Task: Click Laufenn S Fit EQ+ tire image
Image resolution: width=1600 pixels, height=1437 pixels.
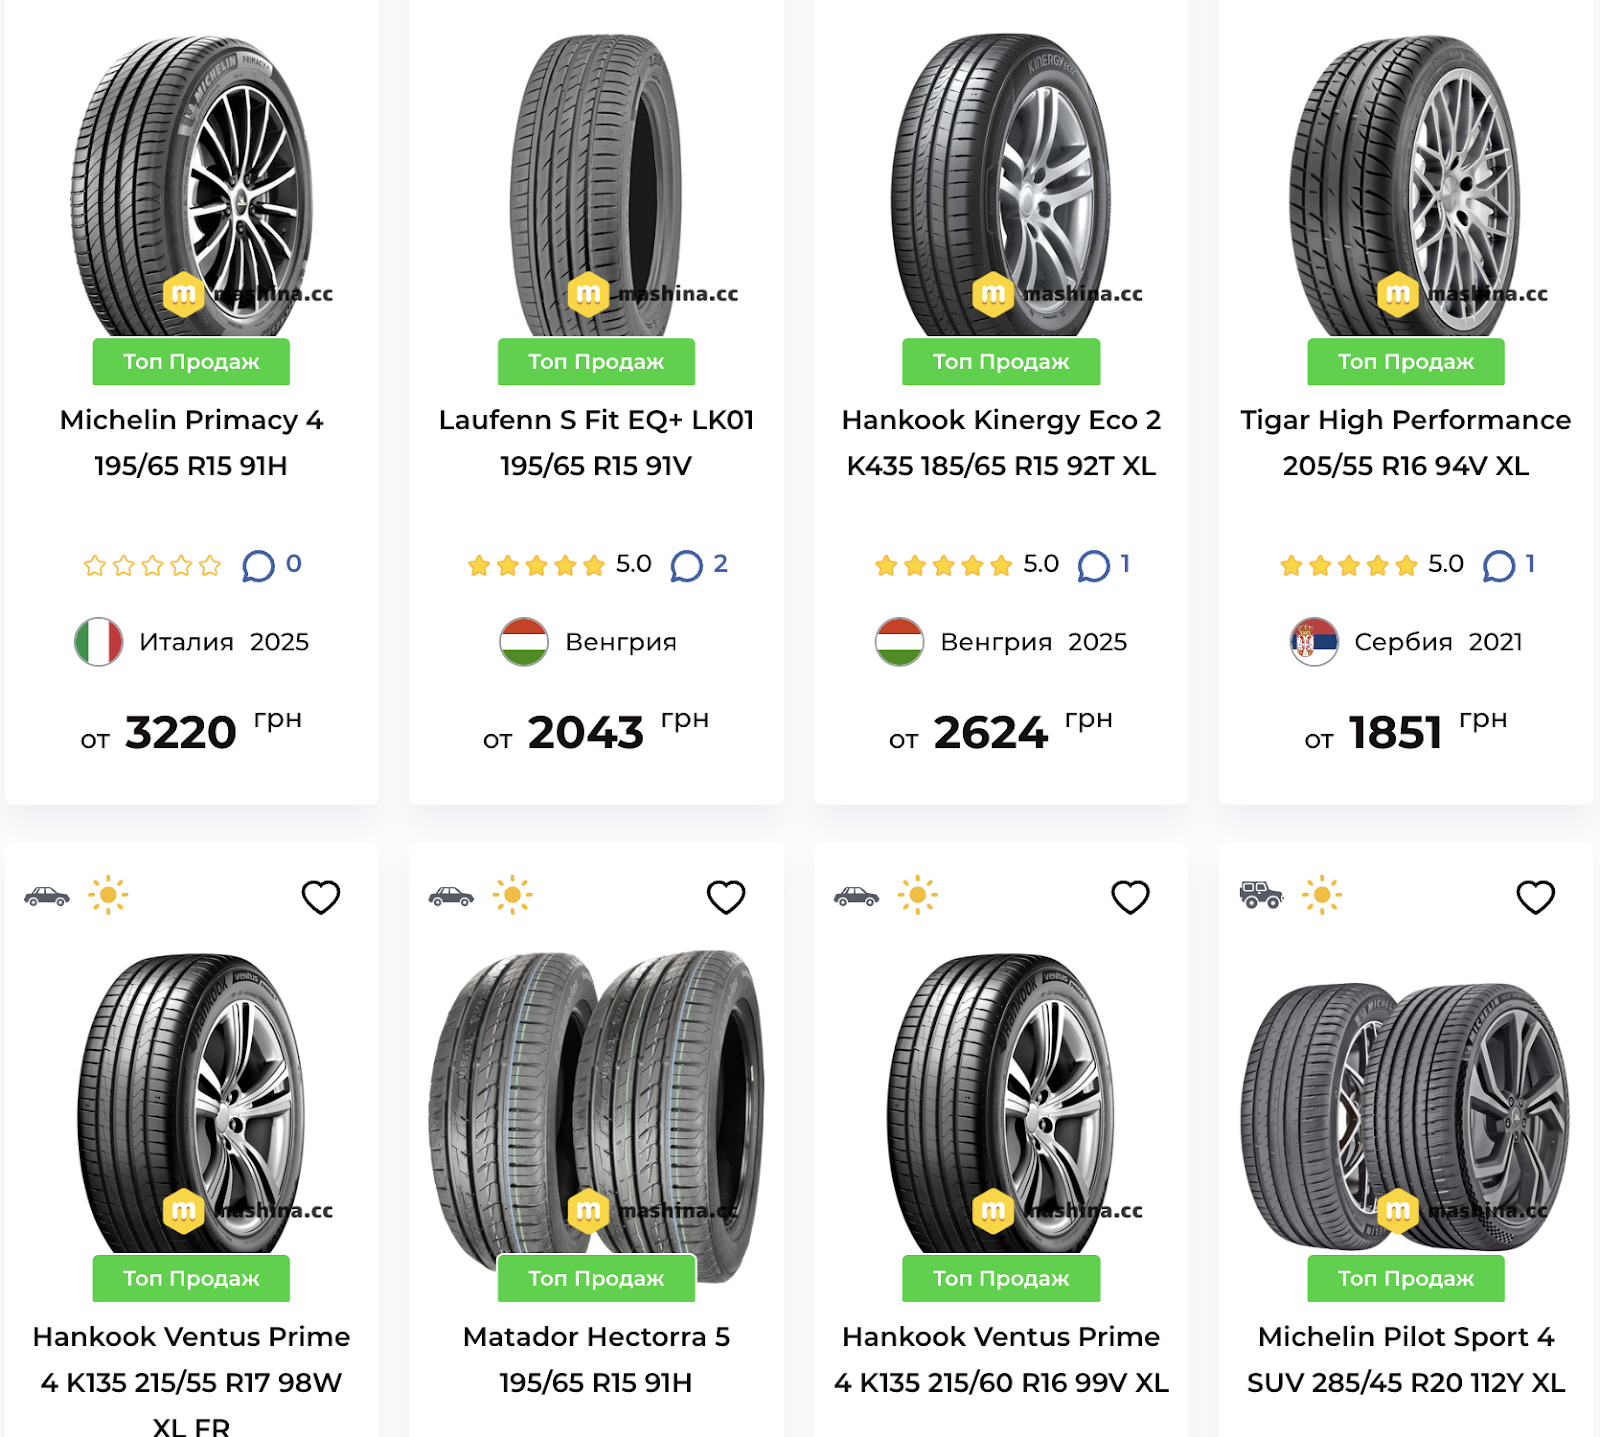Action: [596, 185]
